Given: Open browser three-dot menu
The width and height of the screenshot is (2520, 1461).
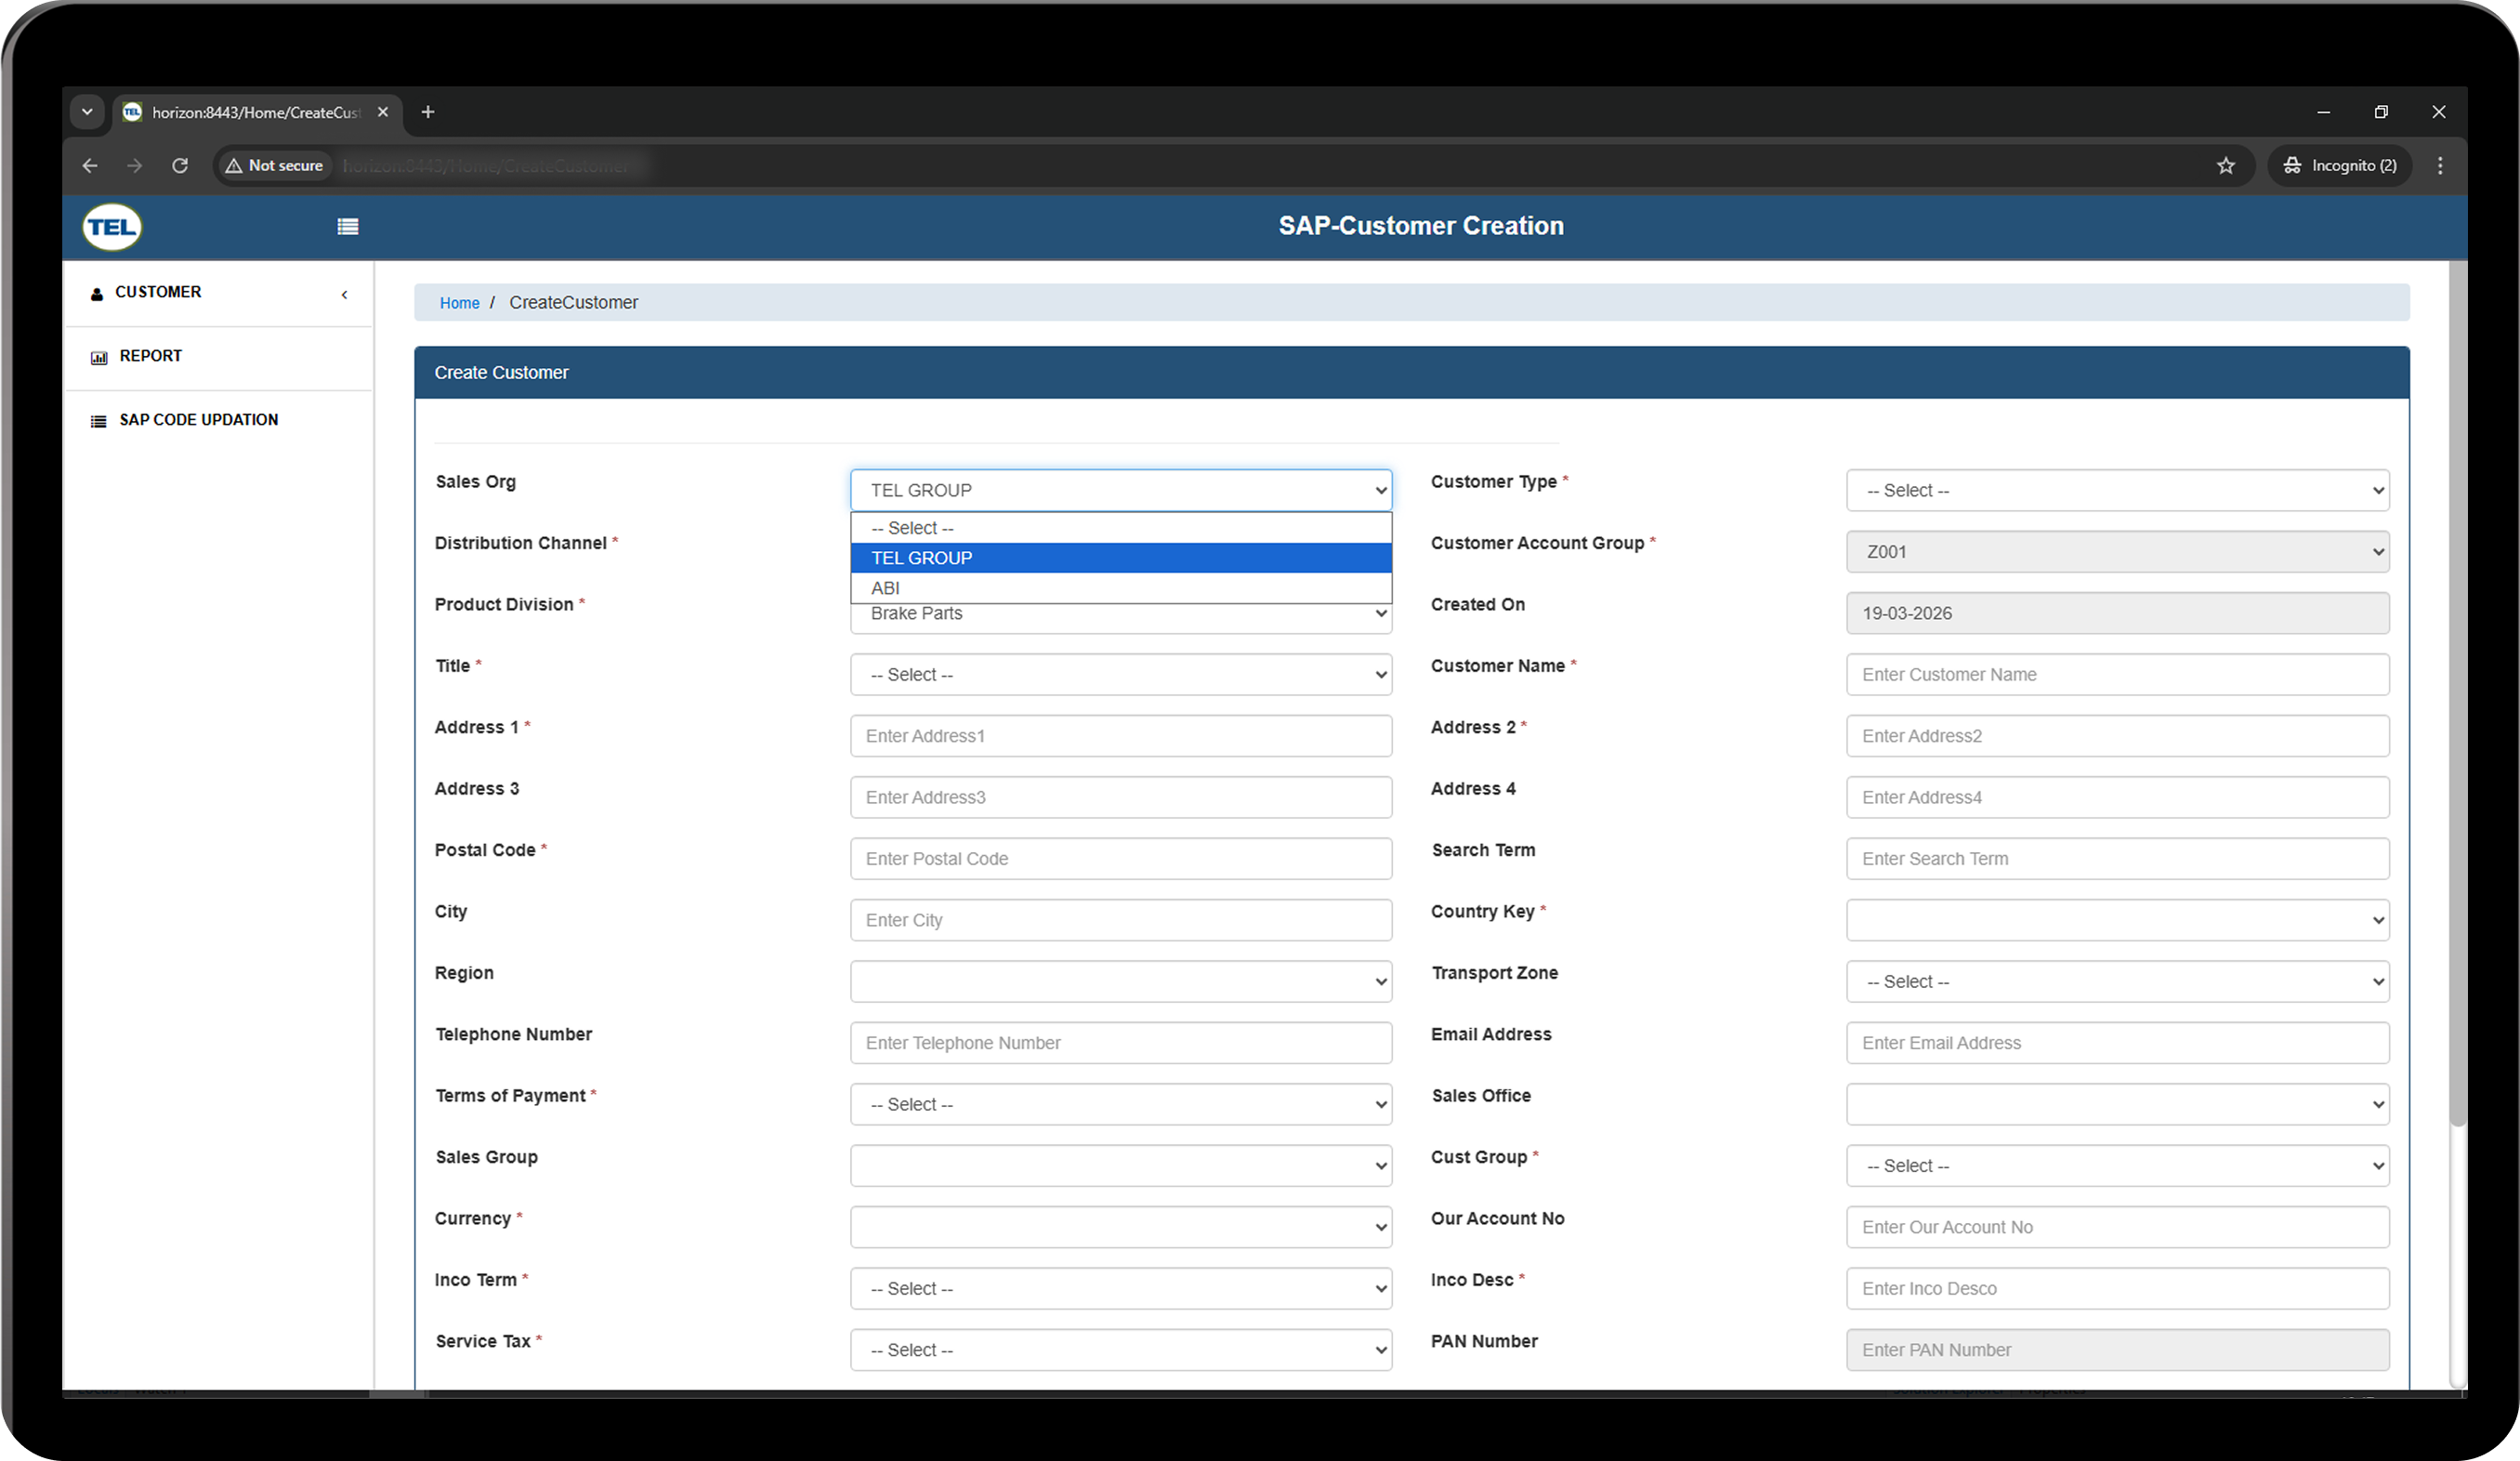Looking at the screenshot, I should click(2440, 166).
